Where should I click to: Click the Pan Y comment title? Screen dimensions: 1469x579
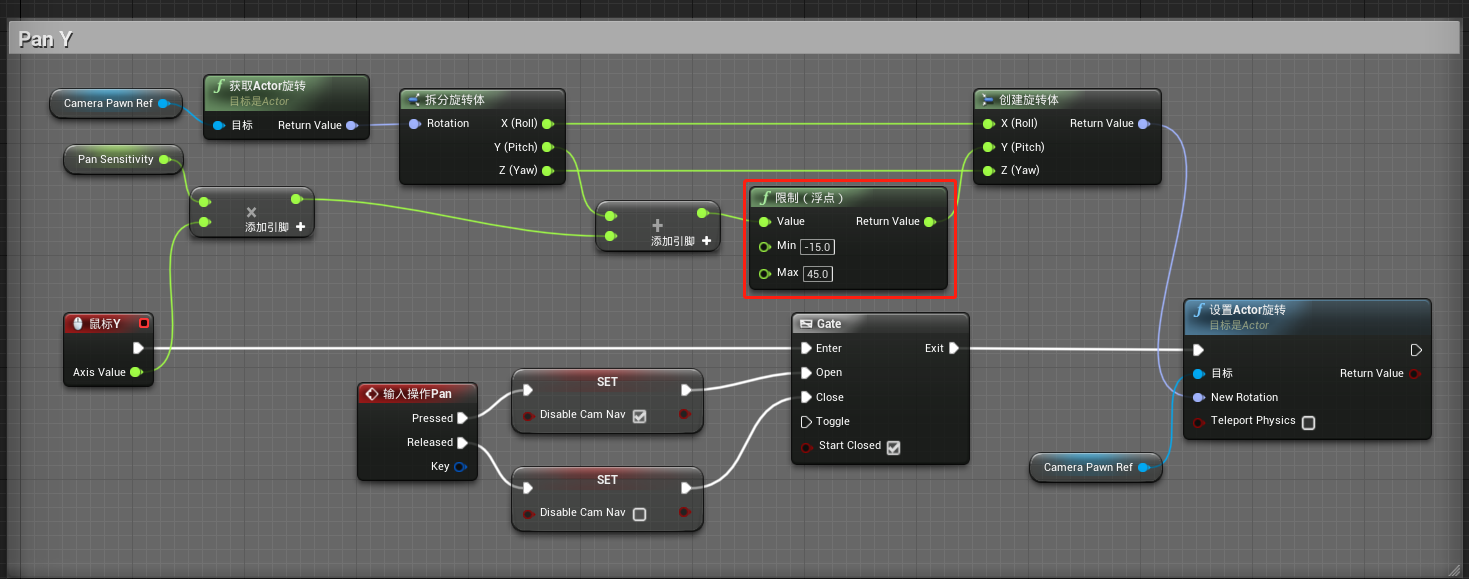point(45,39)
